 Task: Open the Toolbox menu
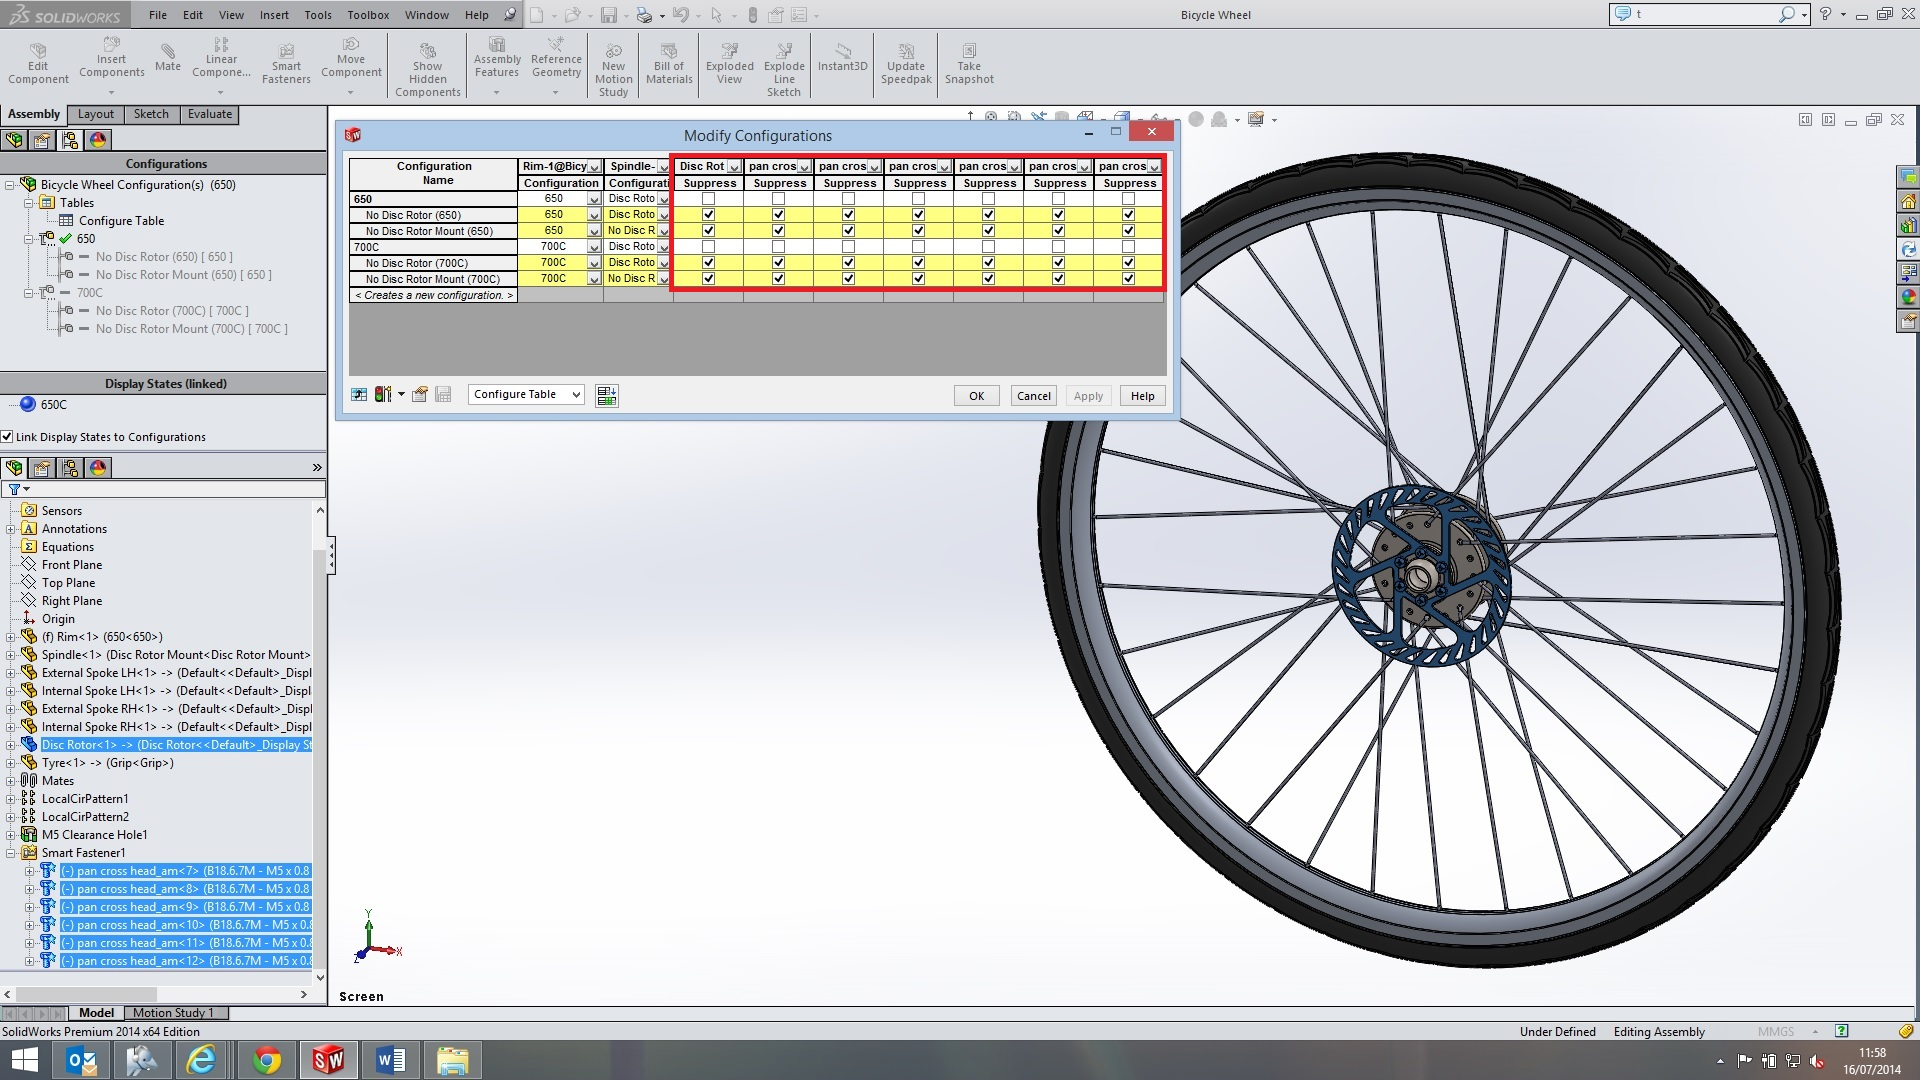[368, 15]
